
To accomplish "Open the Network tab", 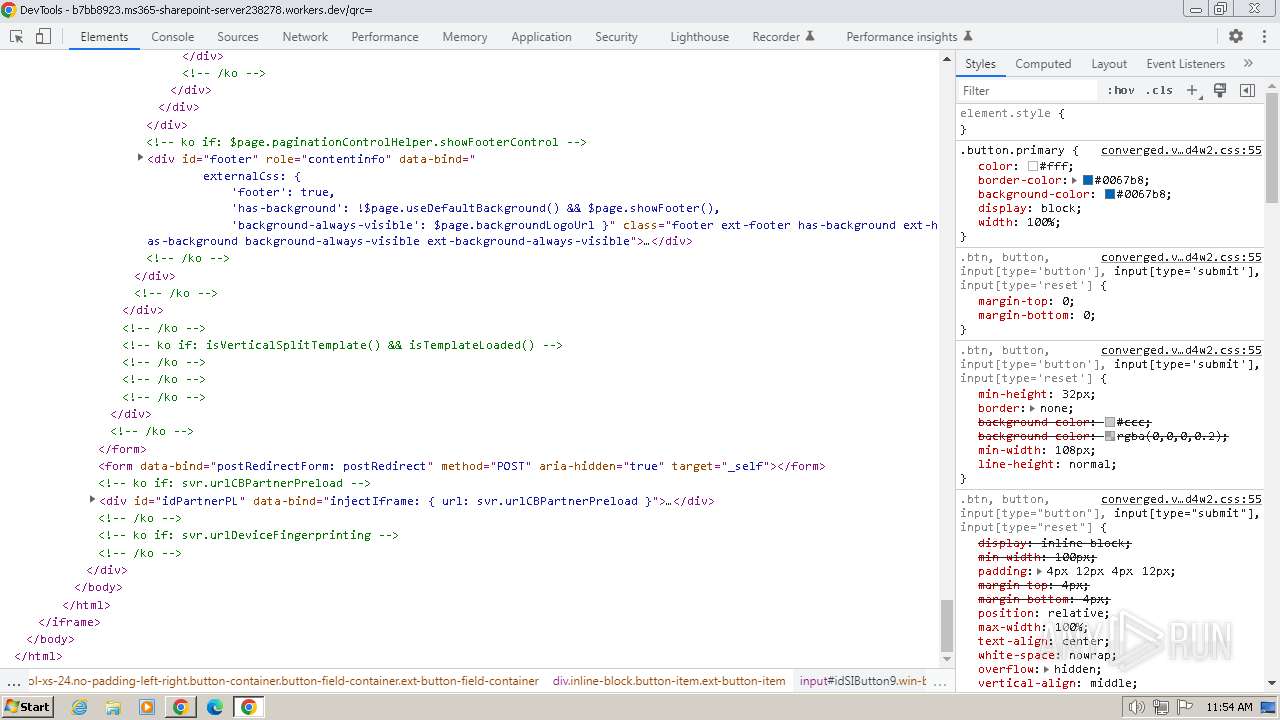I will tap(305, 36).
